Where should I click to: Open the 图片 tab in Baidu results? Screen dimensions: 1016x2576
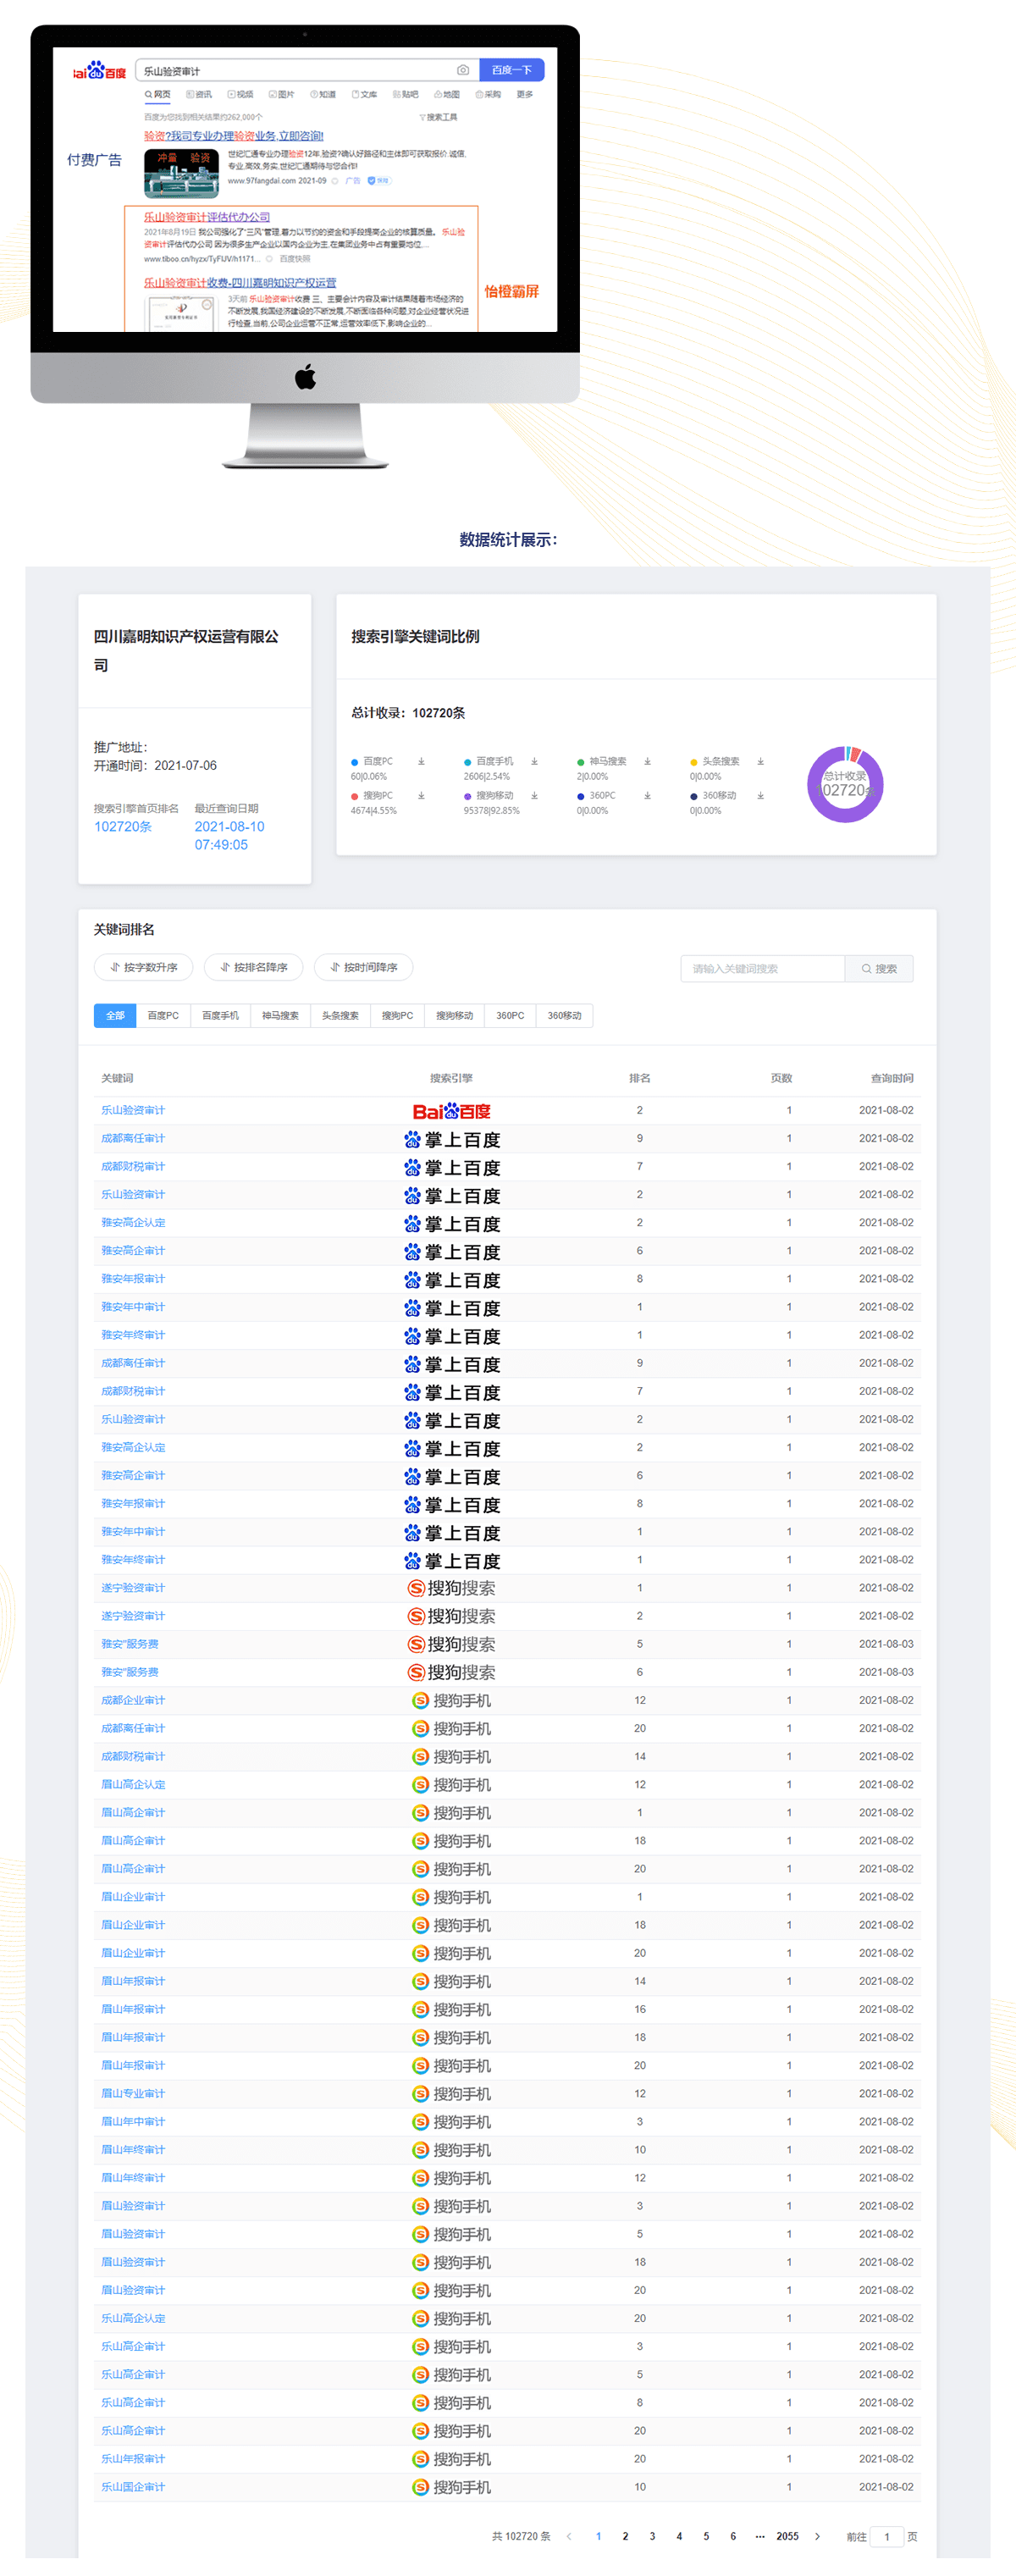point(281,95)
